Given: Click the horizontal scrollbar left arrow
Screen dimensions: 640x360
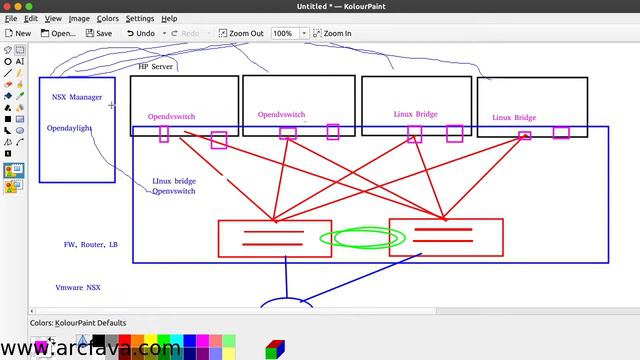Looking at the screenshot, I should (x=32, y=311).
